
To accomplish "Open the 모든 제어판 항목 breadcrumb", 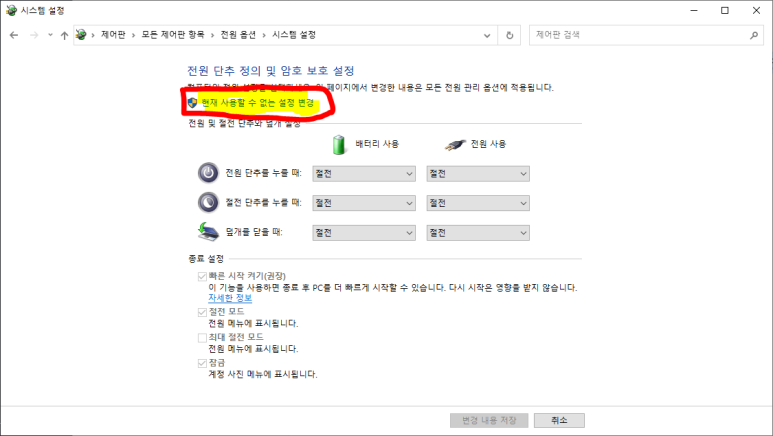I will (173, 35).
